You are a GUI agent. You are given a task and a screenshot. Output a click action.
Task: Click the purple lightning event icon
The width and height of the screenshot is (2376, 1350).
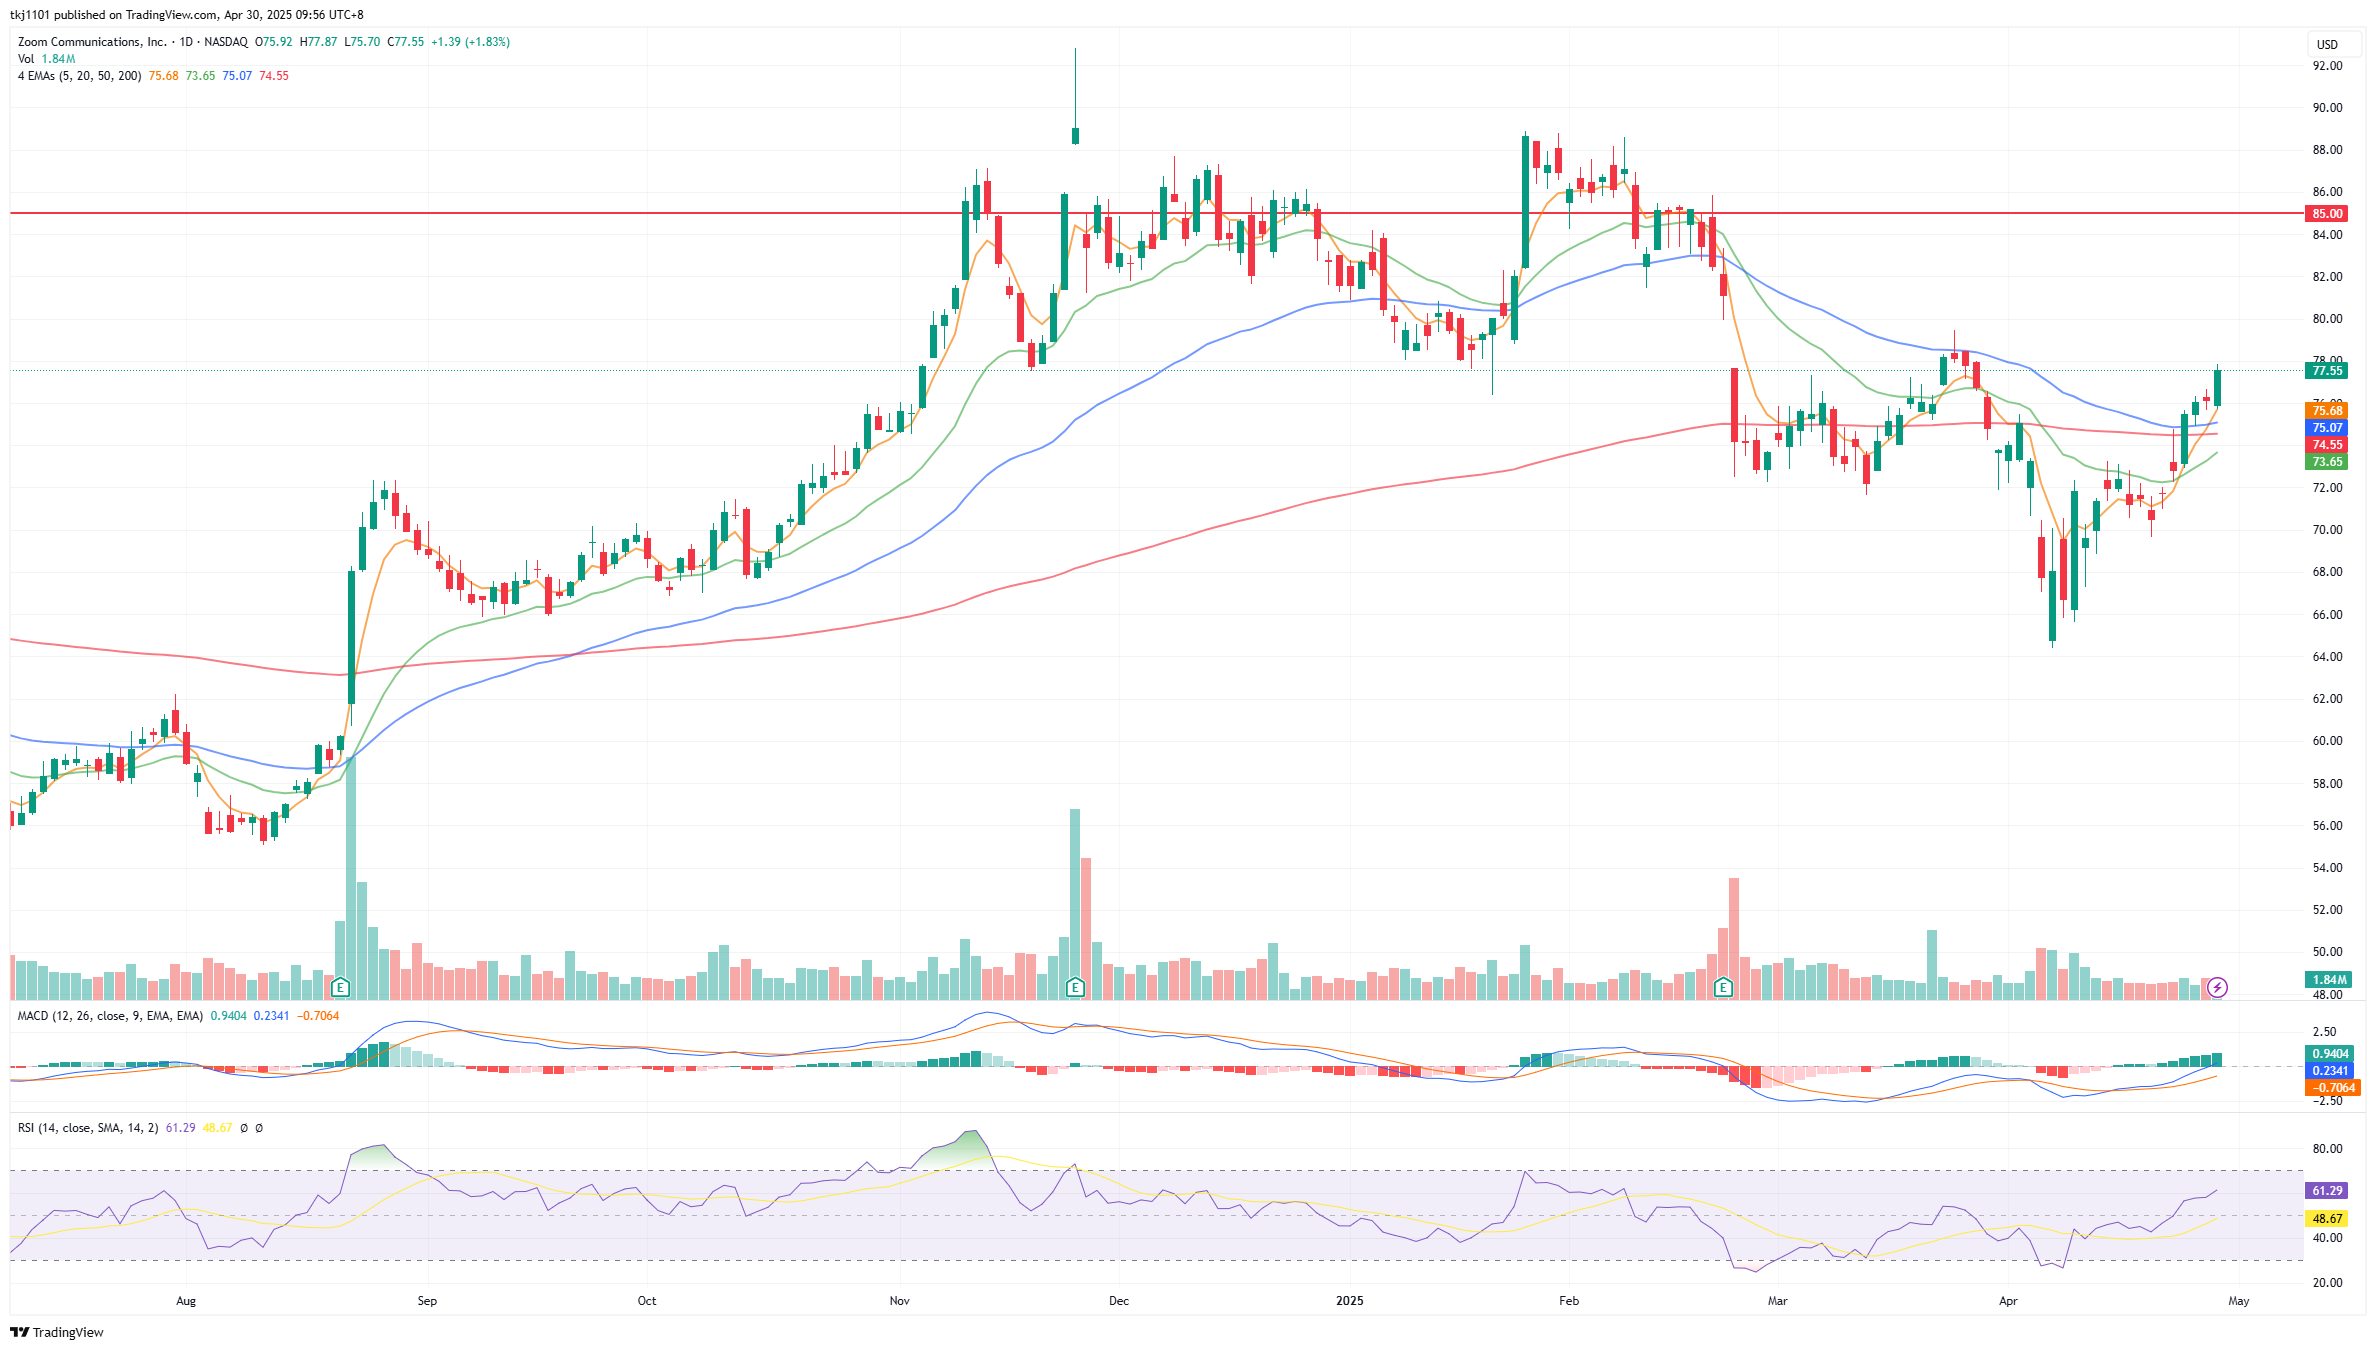pos(2217,987)
